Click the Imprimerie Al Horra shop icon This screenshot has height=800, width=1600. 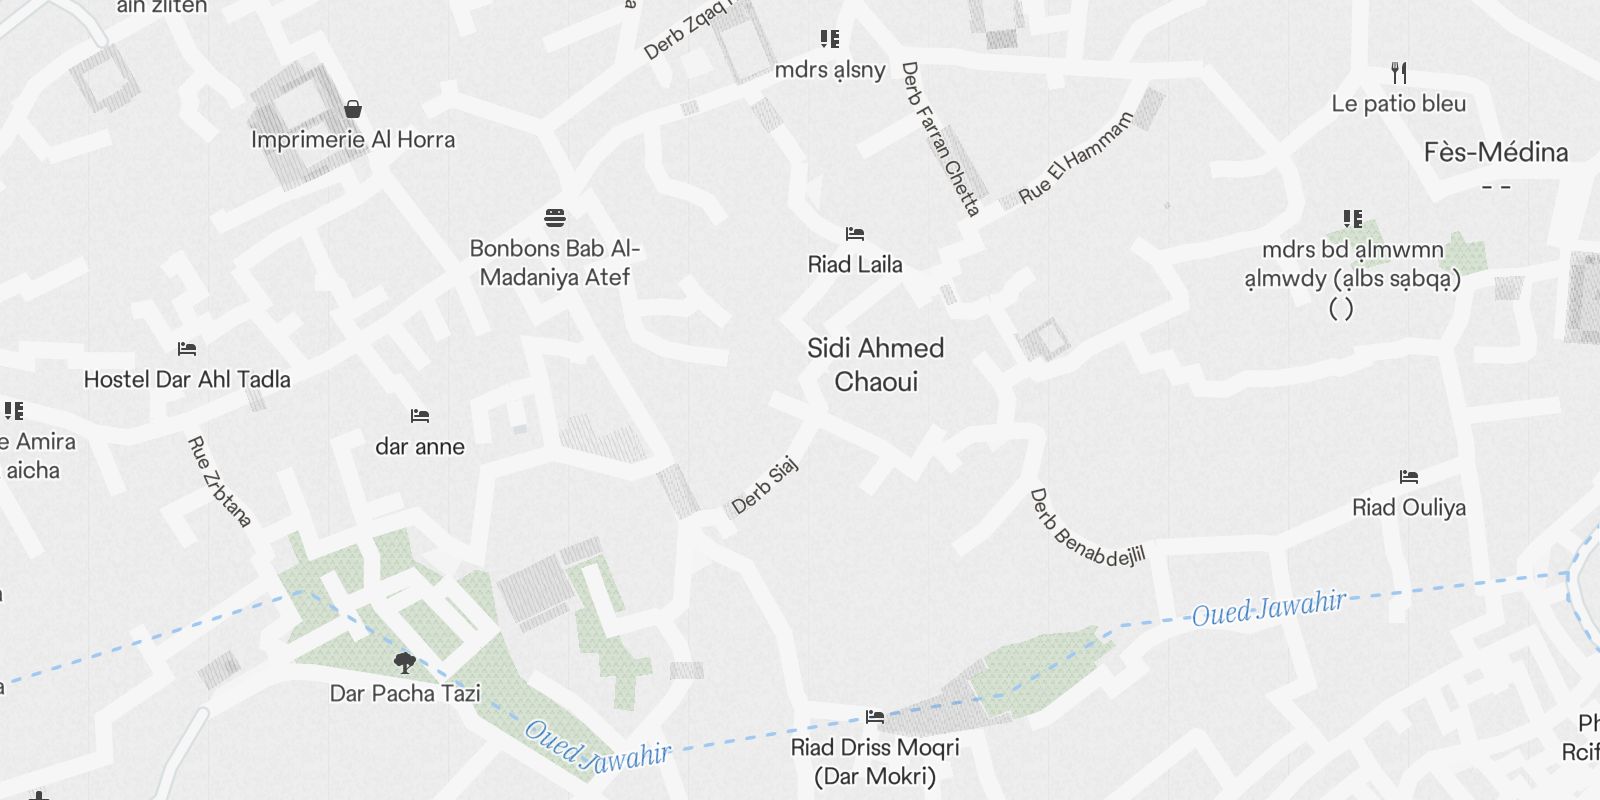352,108
